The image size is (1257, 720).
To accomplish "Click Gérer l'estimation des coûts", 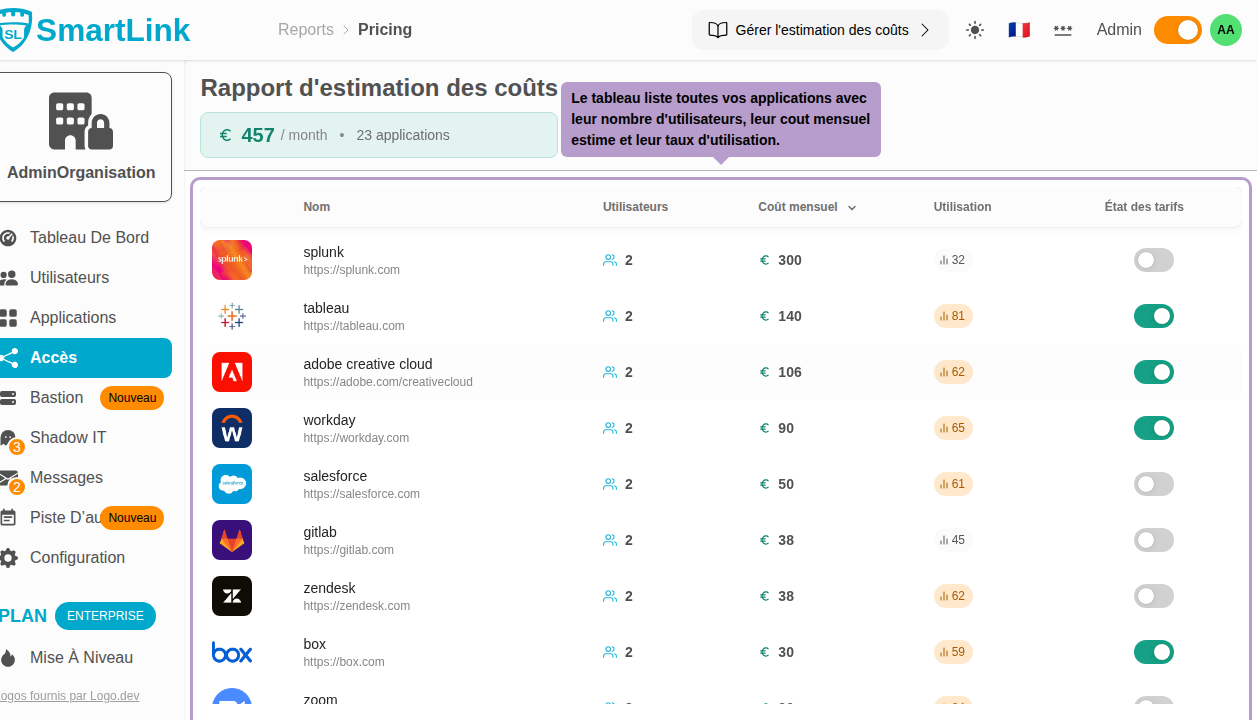I will [820, 29].
